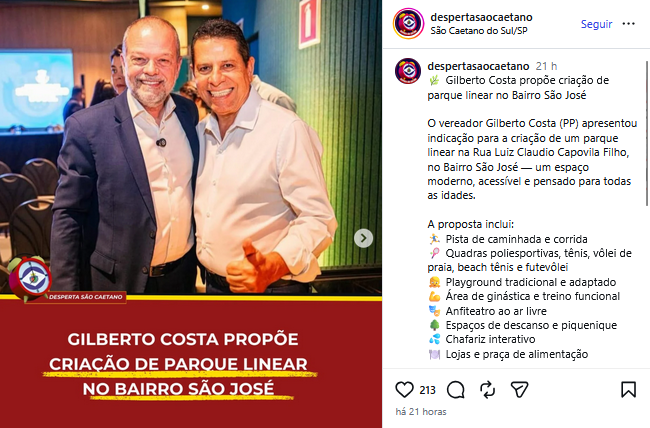This screenshot has height=428, width=650.
Task: Click the caption author avatar icon
Action: click(x=408, y=71)
